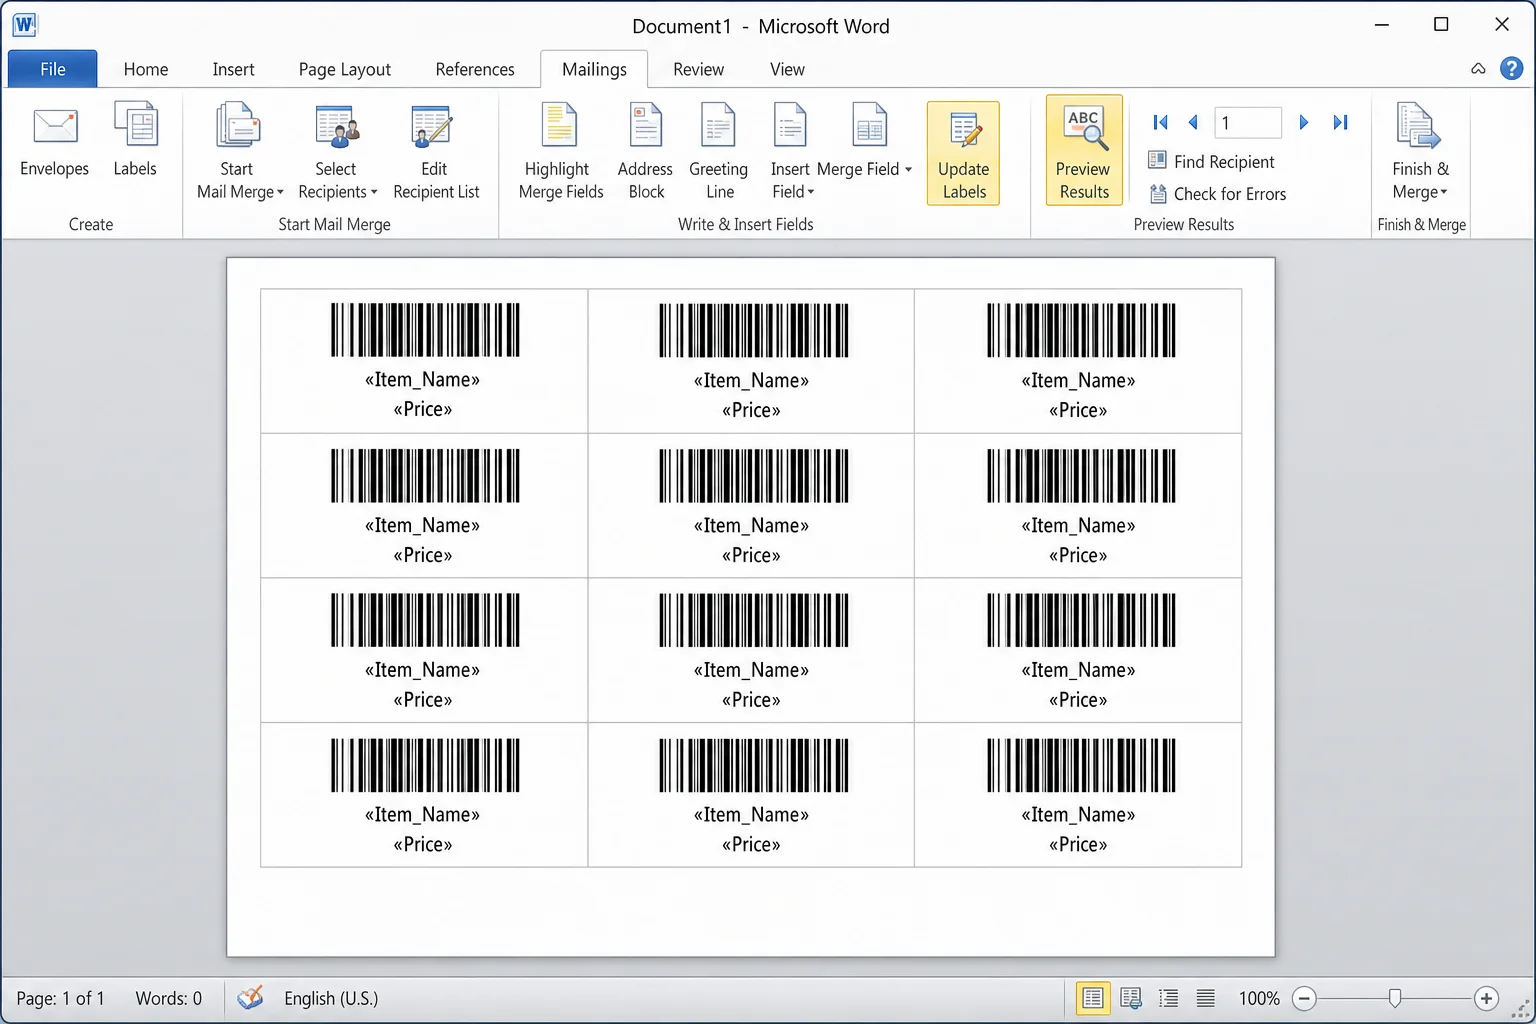Screen dimensions: 1536x1024
Task: Toggle Highlight Merge Fields
Action: (x=561, y=153)
